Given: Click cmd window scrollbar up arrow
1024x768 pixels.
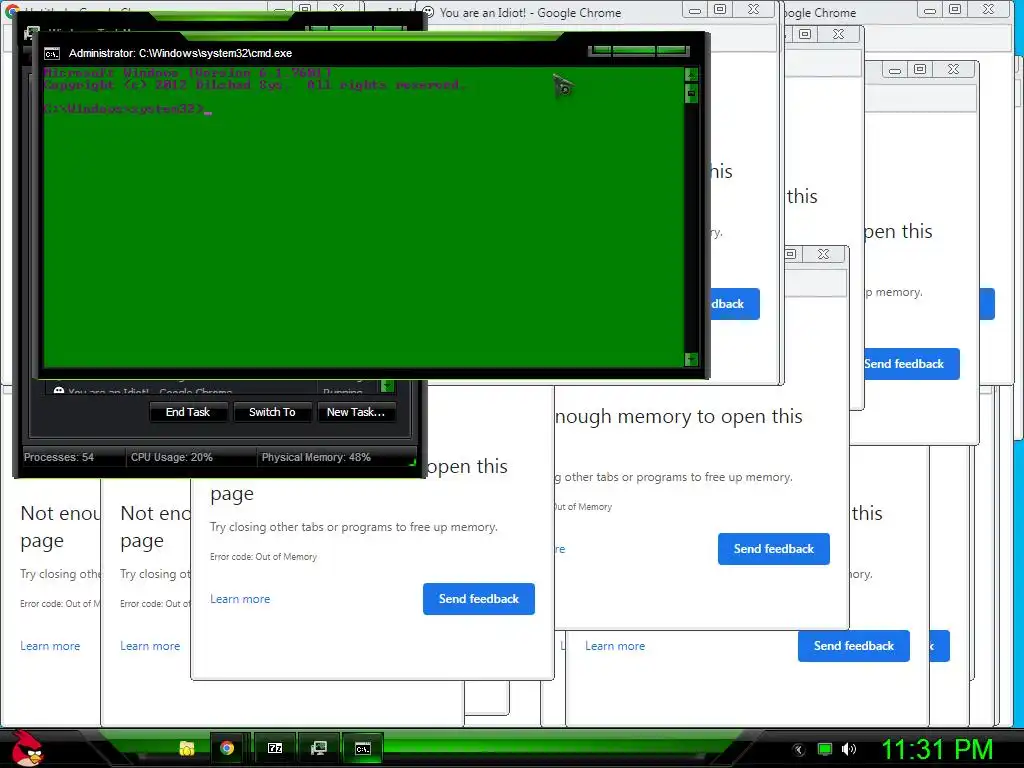Looking at the screenshot, I should (691, 73).
